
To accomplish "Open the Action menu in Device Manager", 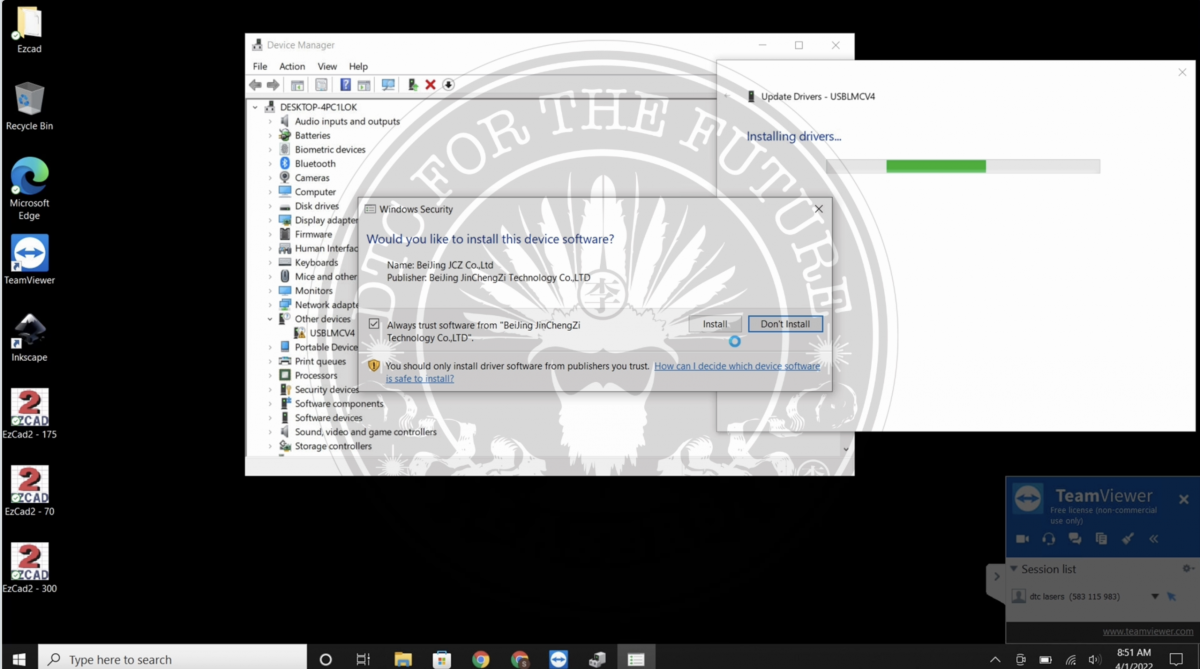I will (292, 66).
